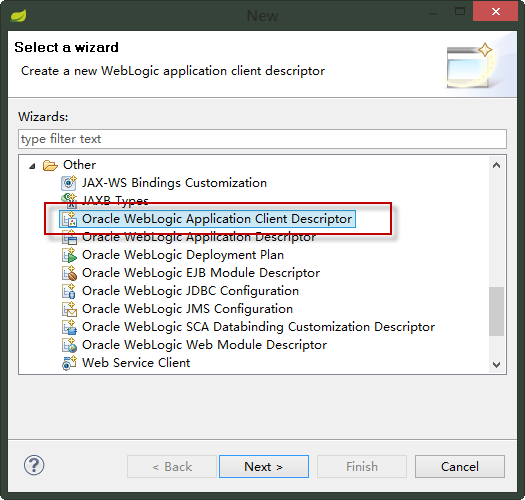Select the Other folder in wizard tree
Viewport: 525px width, 500px height.
[79, 165]
